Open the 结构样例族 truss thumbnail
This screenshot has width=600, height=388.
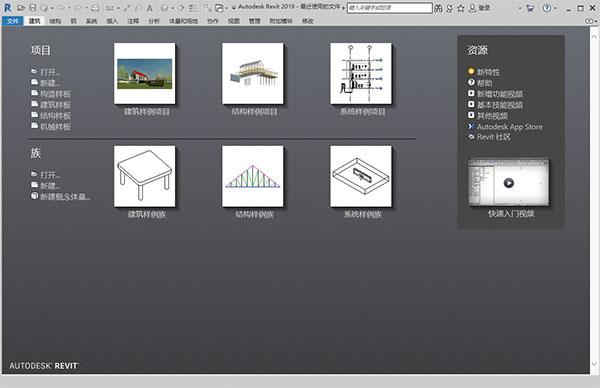253,176
